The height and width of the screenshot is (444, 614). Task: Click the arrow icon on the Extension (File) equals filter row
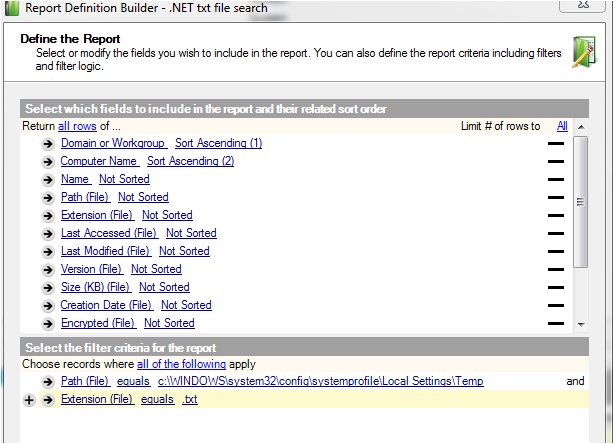(48, 400)
